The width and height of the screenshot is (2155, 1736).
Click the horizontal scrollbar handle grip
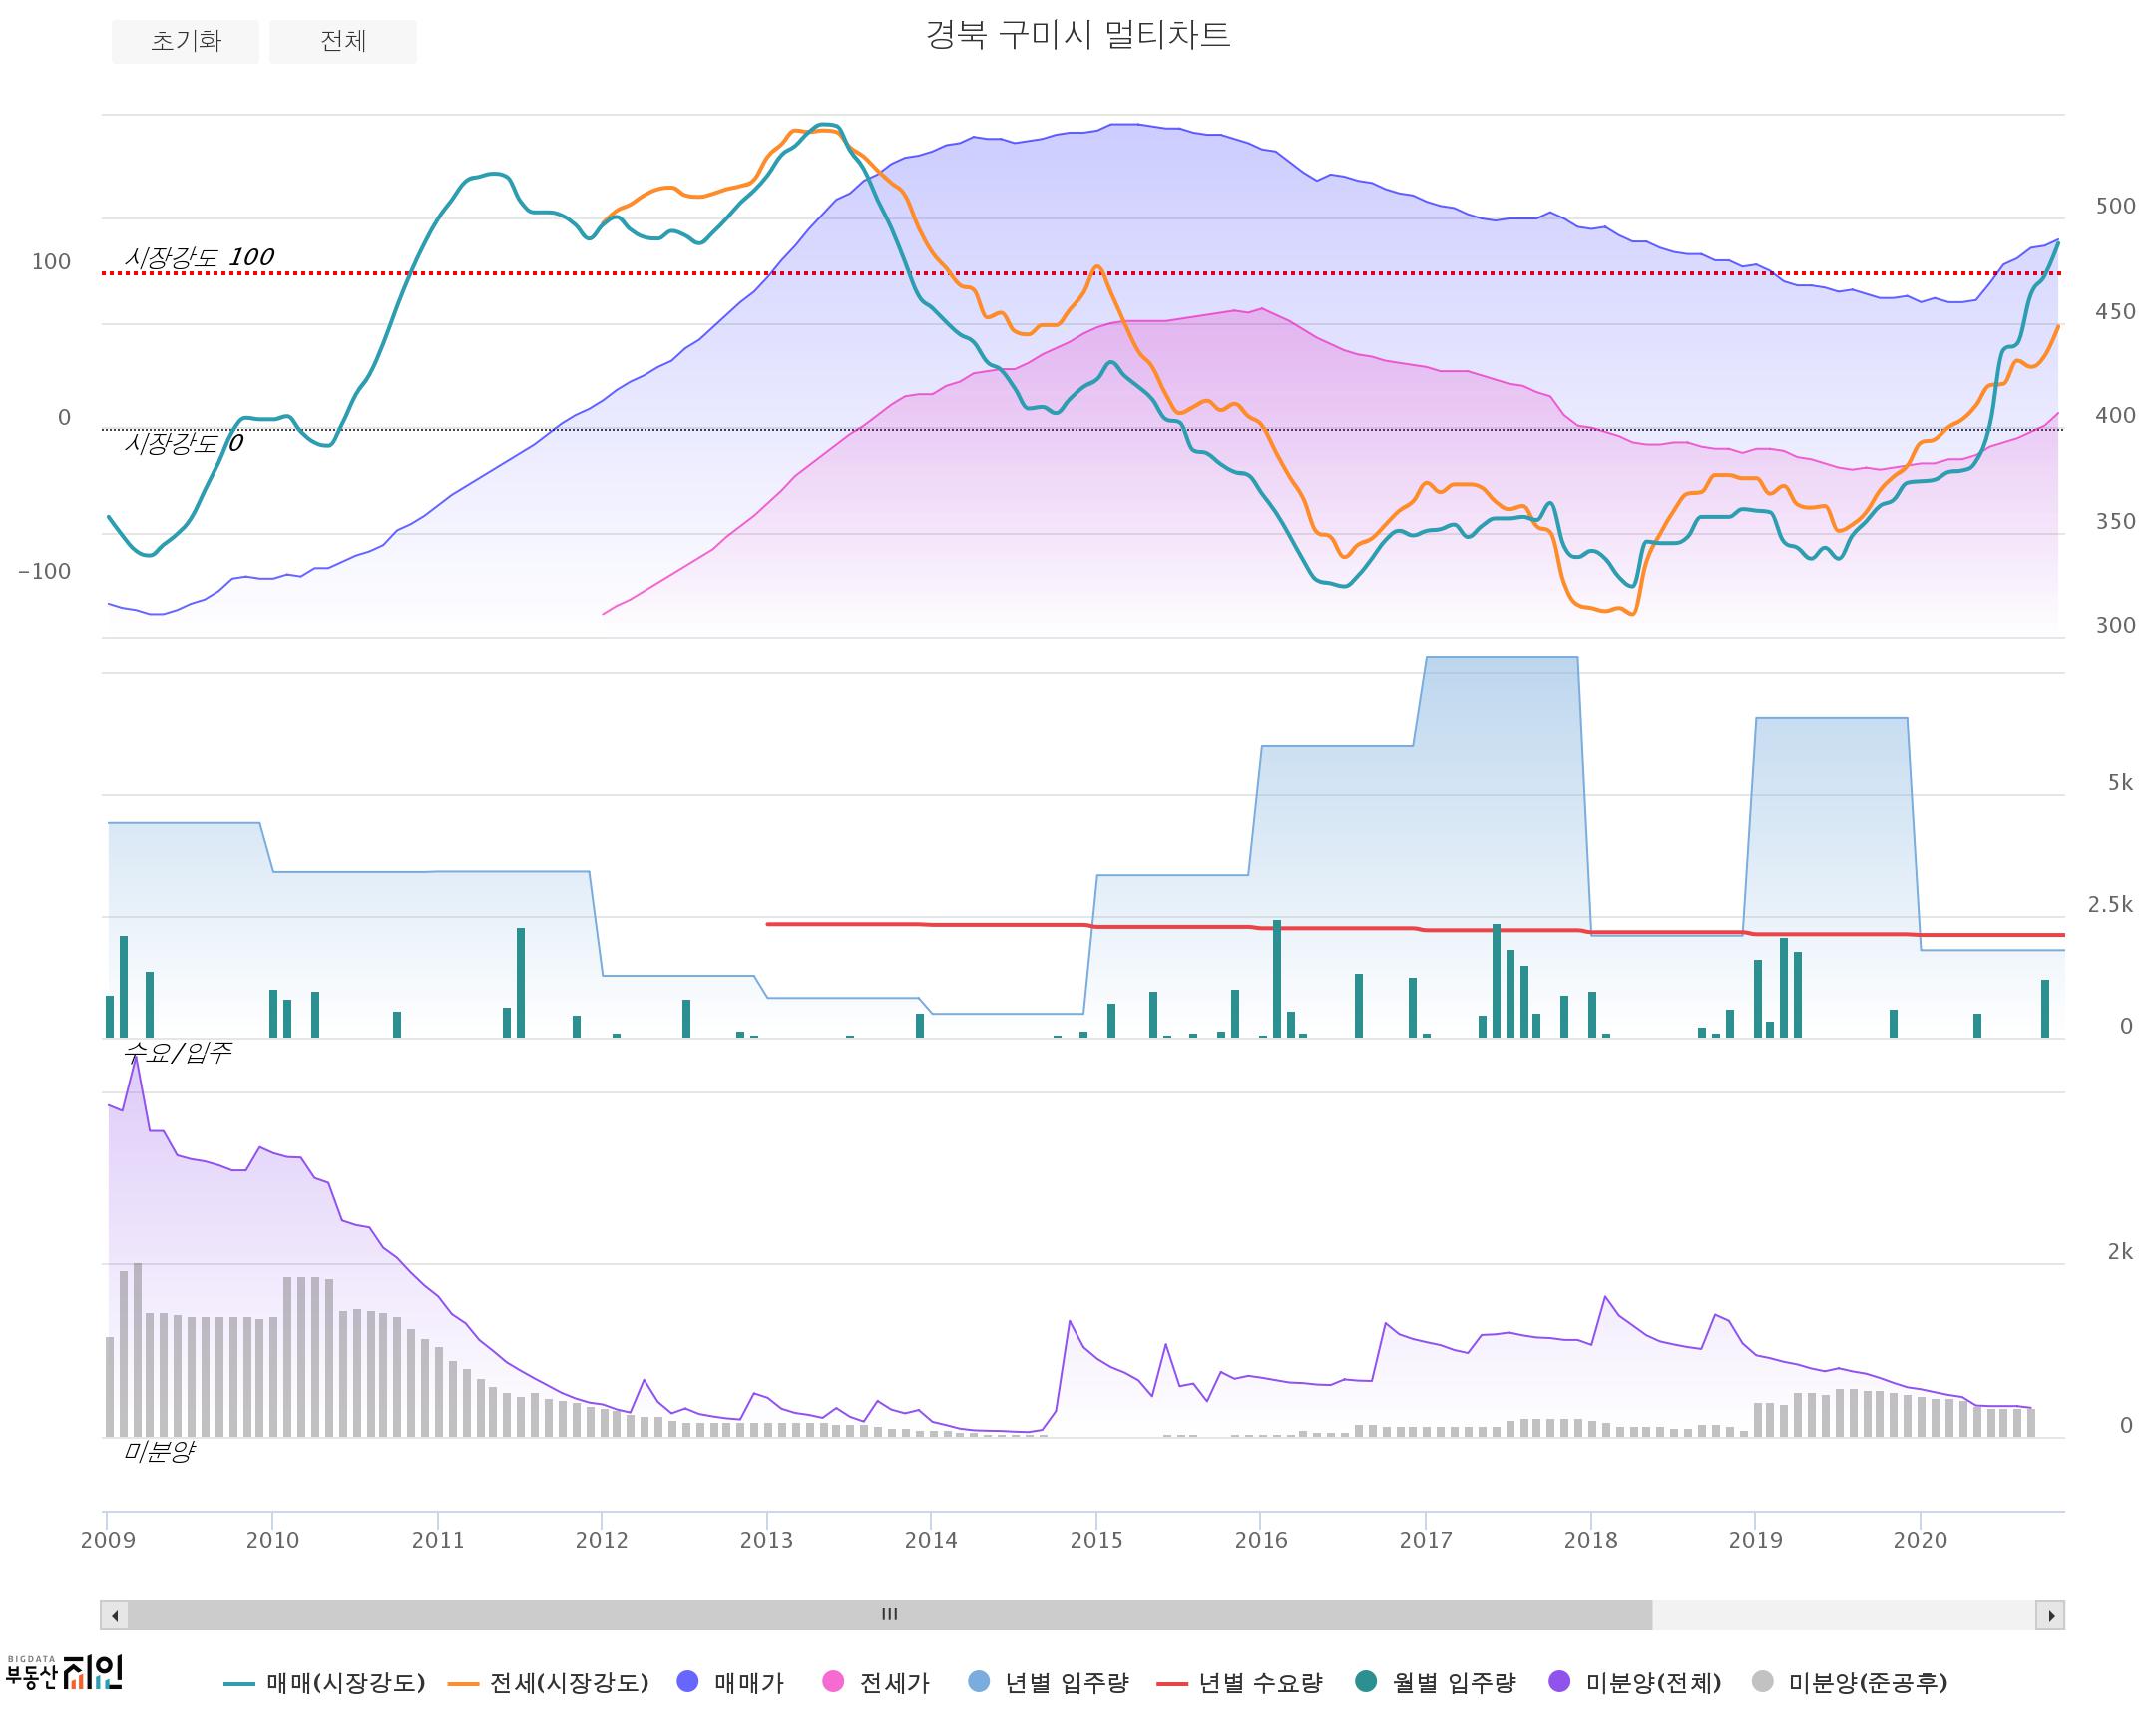(890, 1615)
